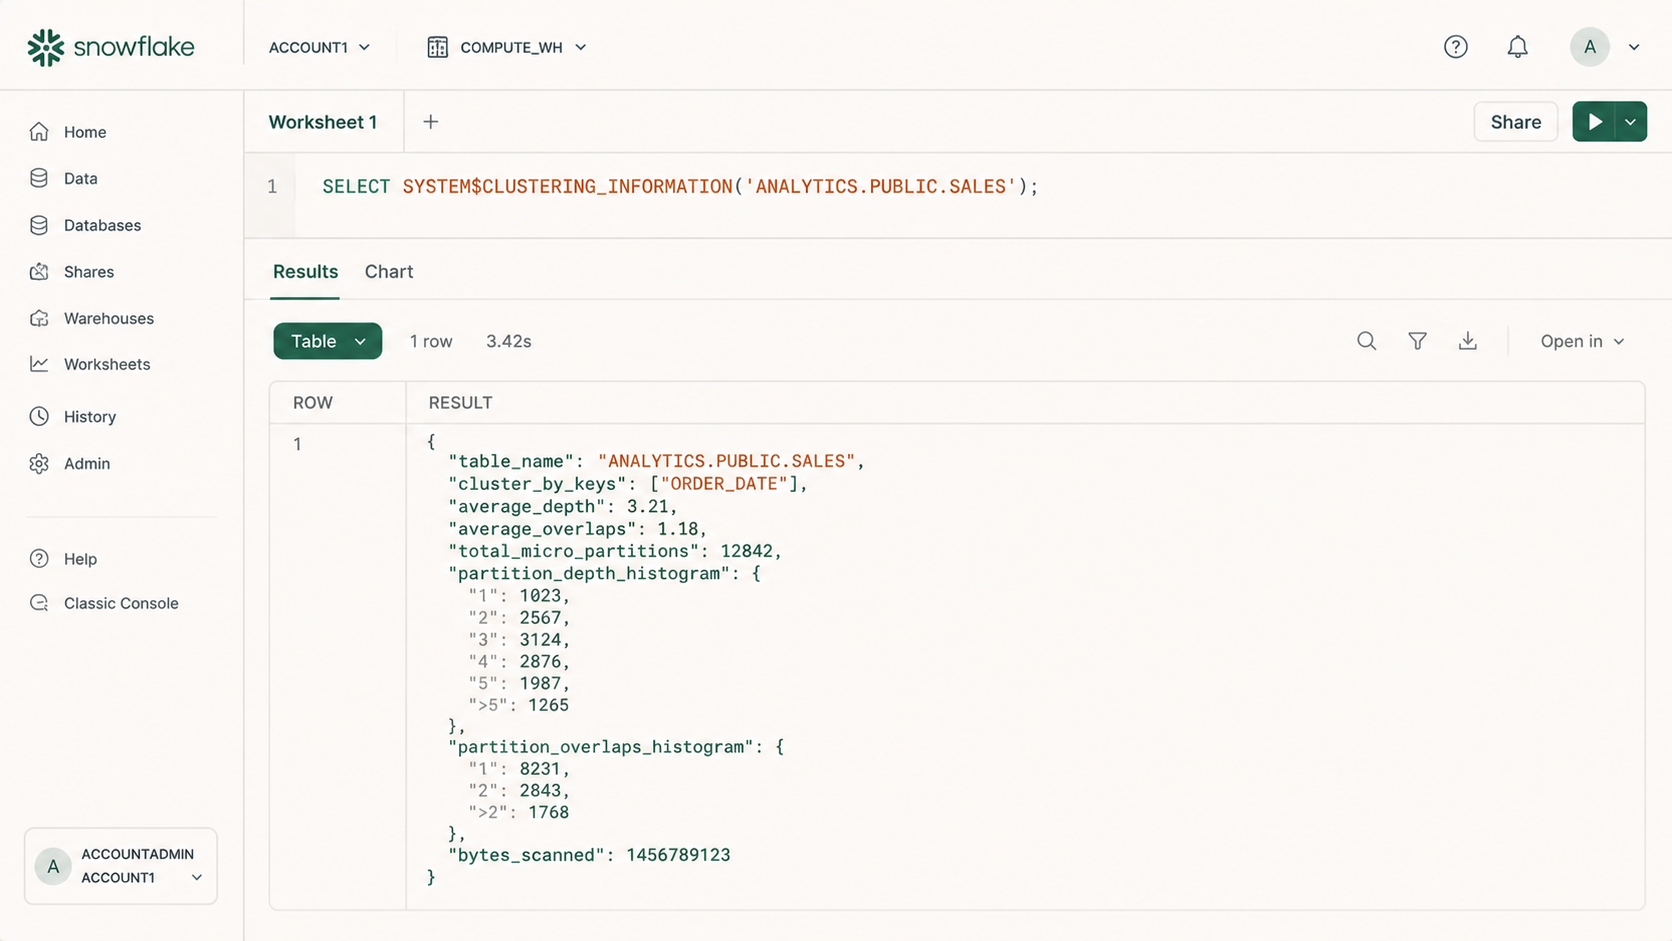1672x941 pixels.
Task: Click the depth histogram value 3124
Action: pyautogui.click(x=540, y=640)
